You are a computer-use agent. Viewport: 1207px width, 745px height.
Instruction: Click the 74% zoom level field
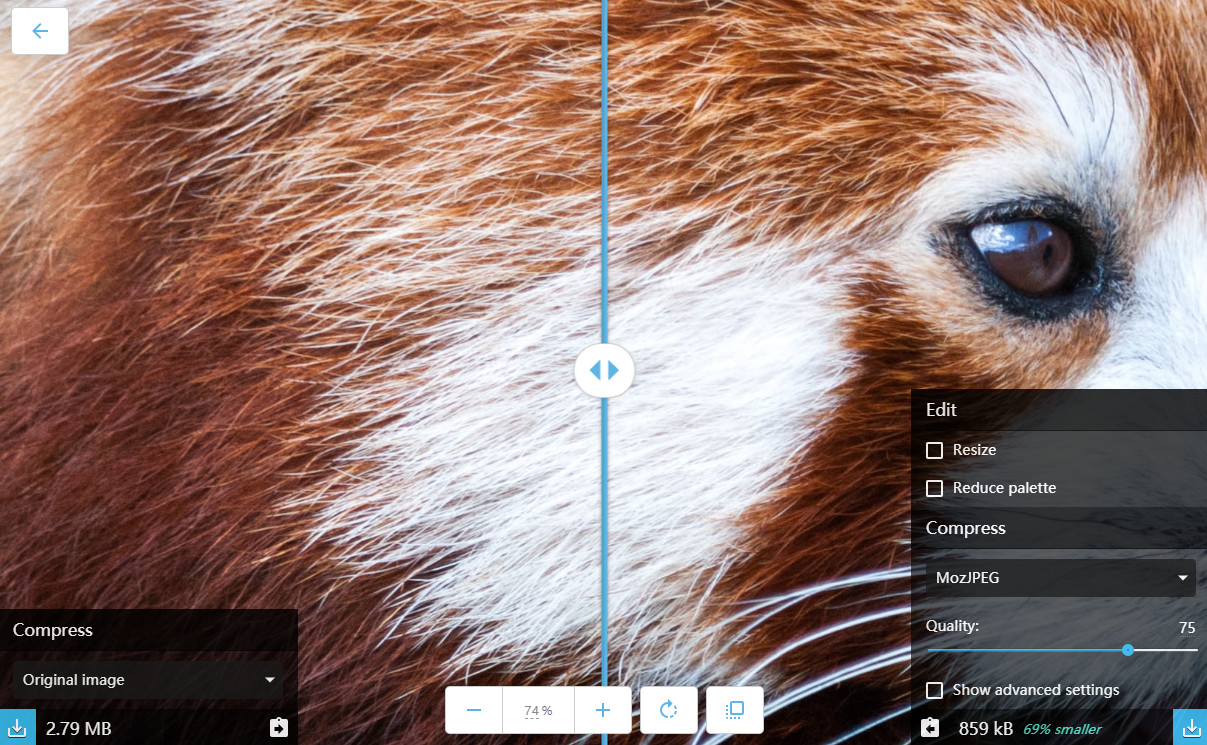tap(538, 711)
